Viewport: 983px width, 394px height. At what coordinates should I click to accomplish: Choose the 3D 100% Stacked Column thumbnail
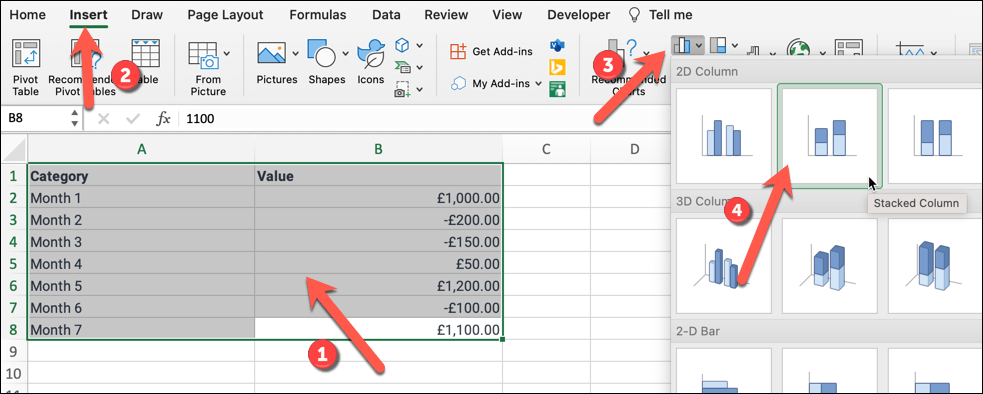coord(935,265)
